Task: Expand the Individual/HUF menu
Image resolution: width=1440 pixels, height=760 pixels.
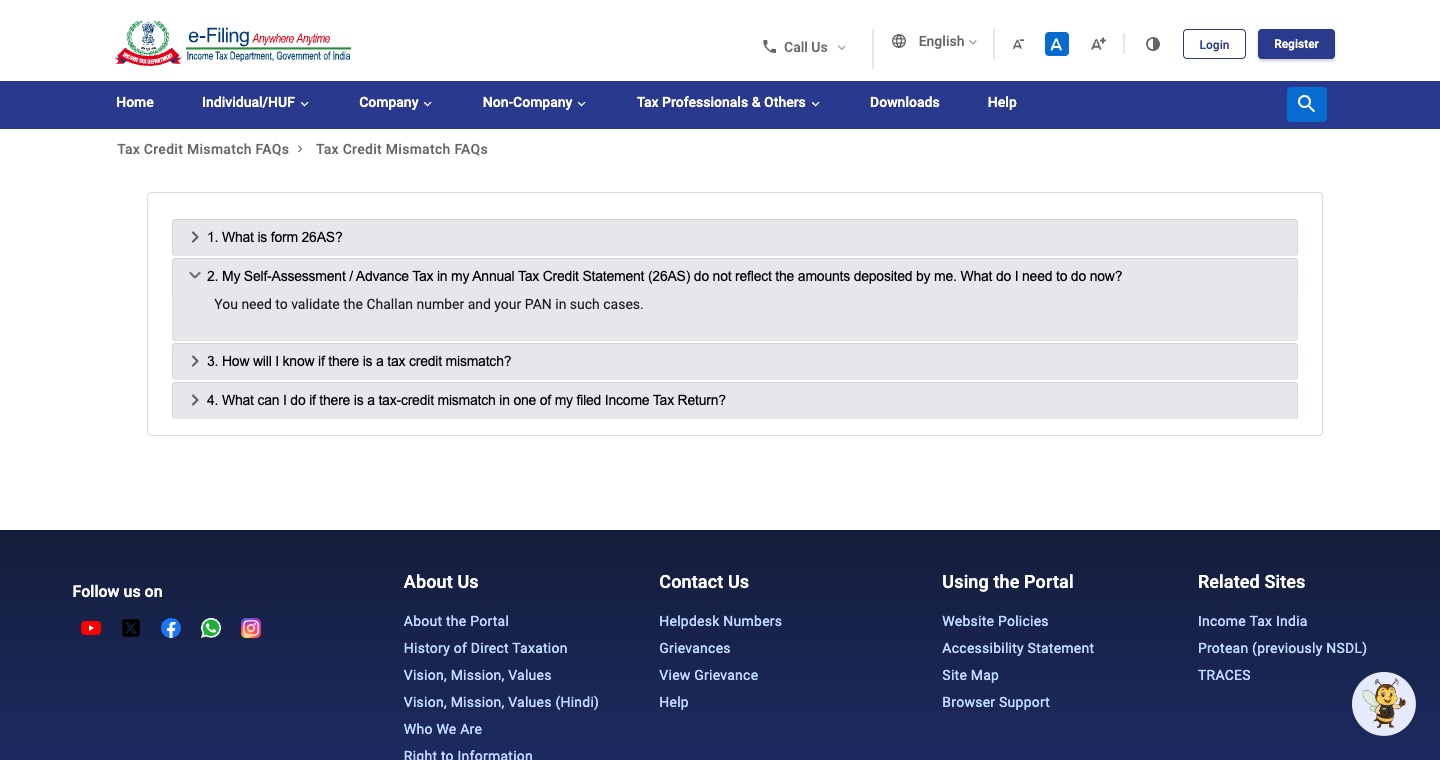Action: pos(255,102)
